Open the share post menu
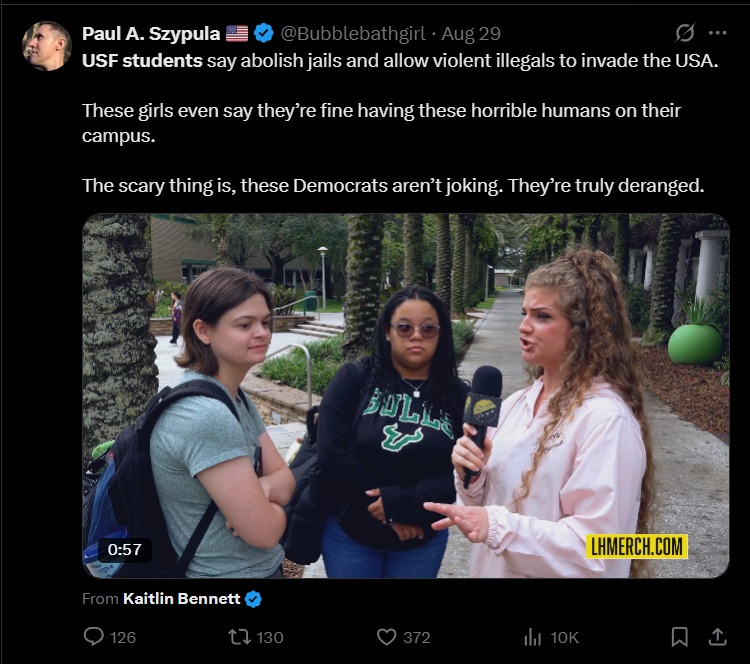 [717, 636]
